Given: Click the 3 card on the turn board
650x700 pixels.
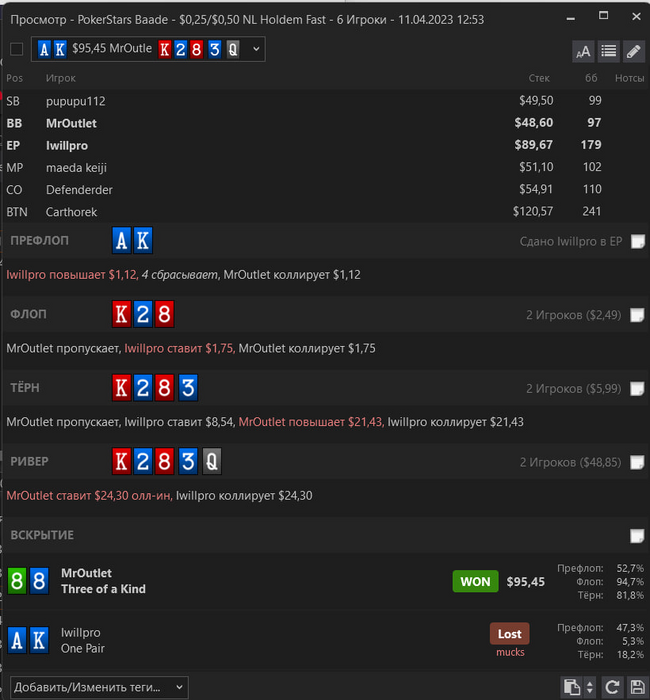Looking at the screenshot, I should 188,388.
